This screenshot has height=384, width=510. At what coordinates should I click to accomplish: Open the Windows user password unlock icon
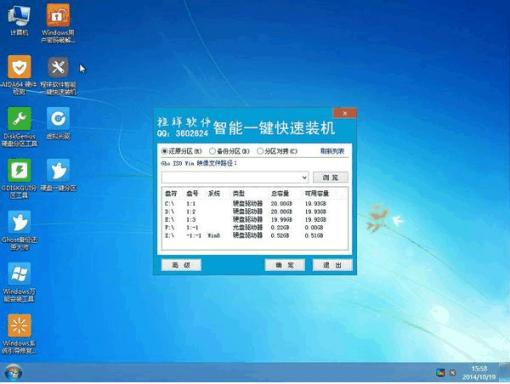tap(58, 23)
